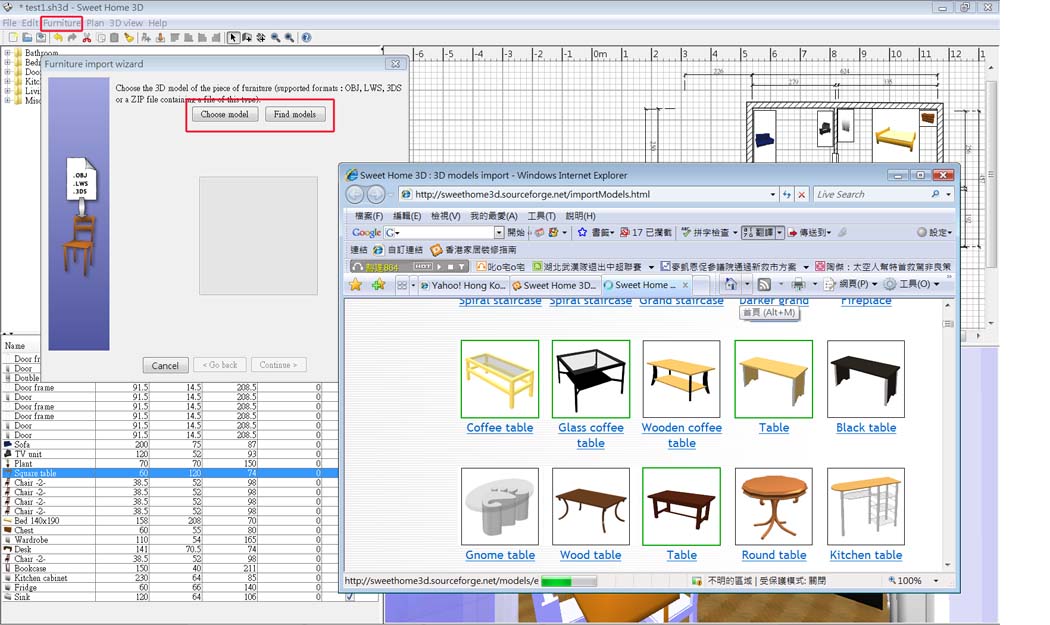Click the IE Refresh page icon
This screenshot has height=625, width=1050.
[787, 194]
